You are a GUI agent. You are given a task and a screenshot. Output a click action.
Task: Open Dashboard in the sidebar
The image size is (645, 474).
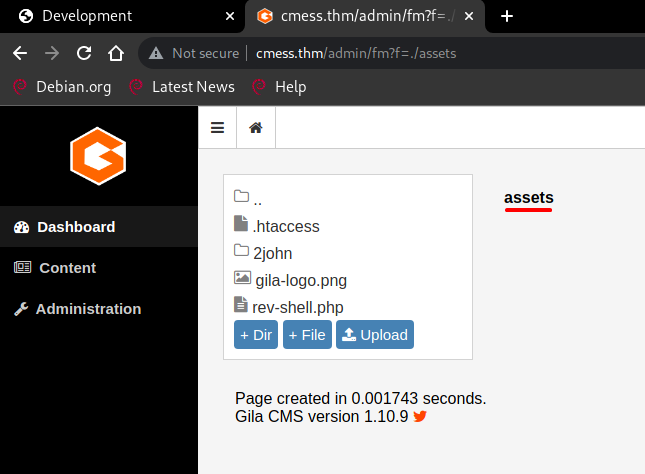76,227
